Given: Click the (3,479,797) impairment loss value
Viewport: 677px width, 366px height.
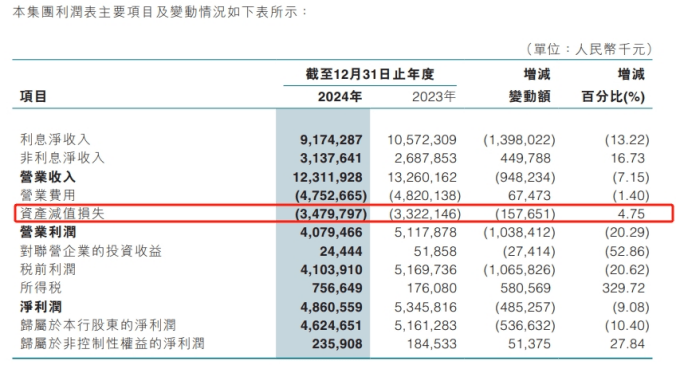Looking at the screenshot, I should (x=331, y=214).
